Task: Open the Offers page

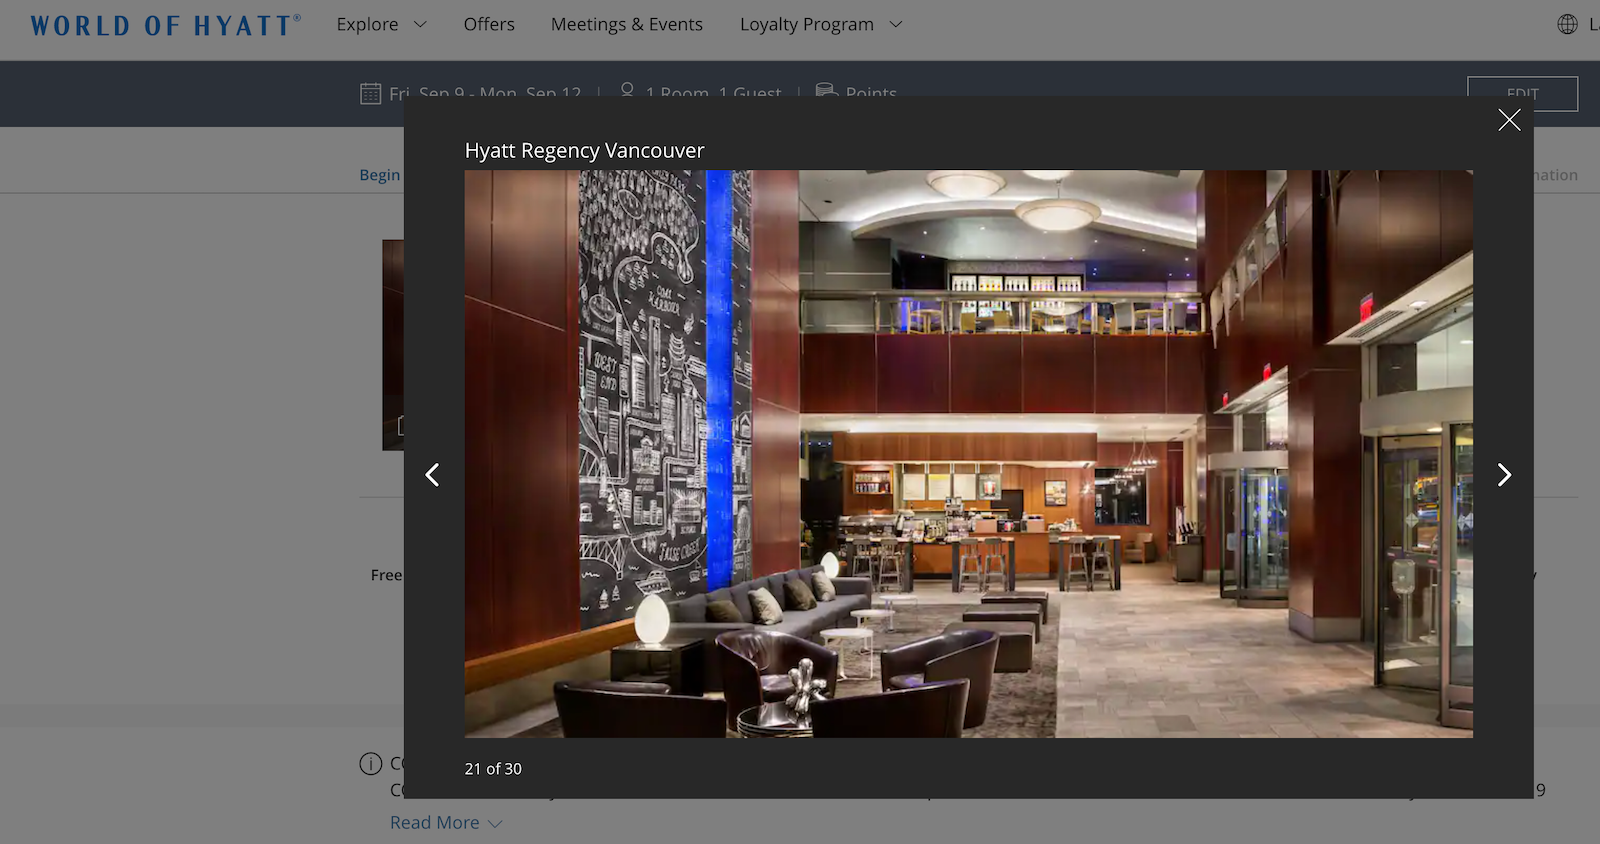Action: (489, 24)
